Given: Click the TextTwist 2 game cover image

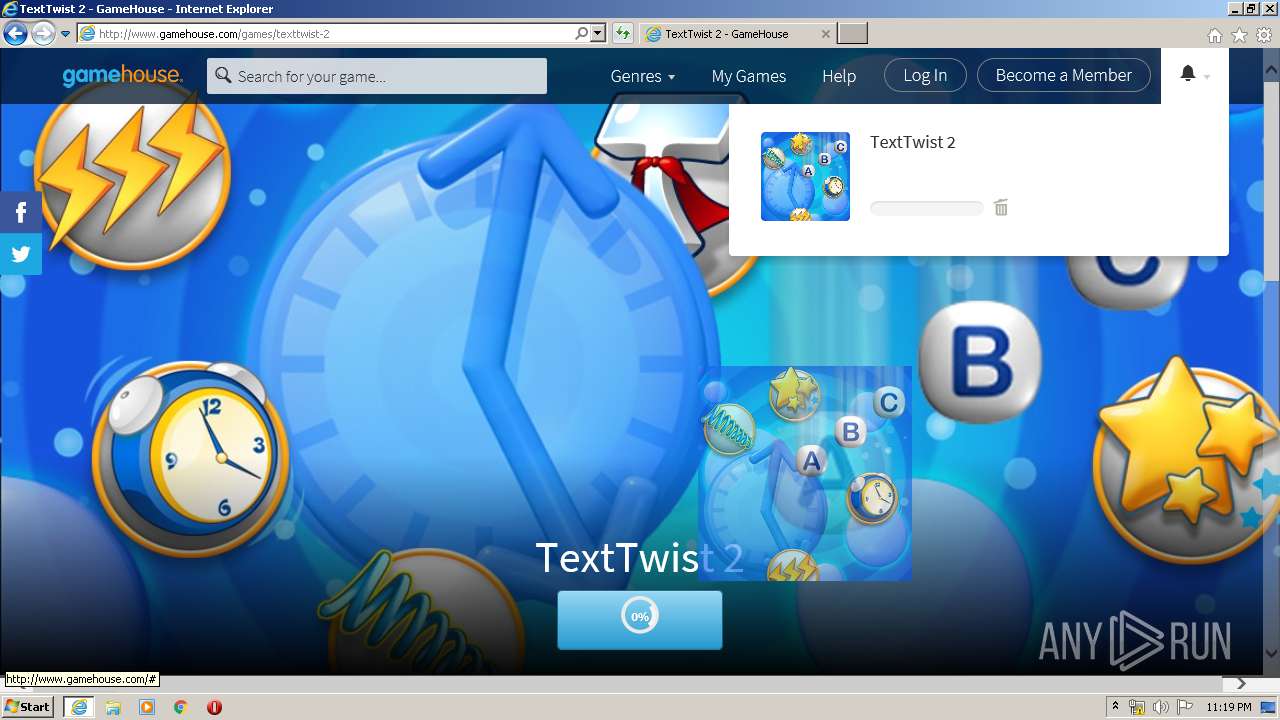Looking at the screenshot, I should [805, 473].
